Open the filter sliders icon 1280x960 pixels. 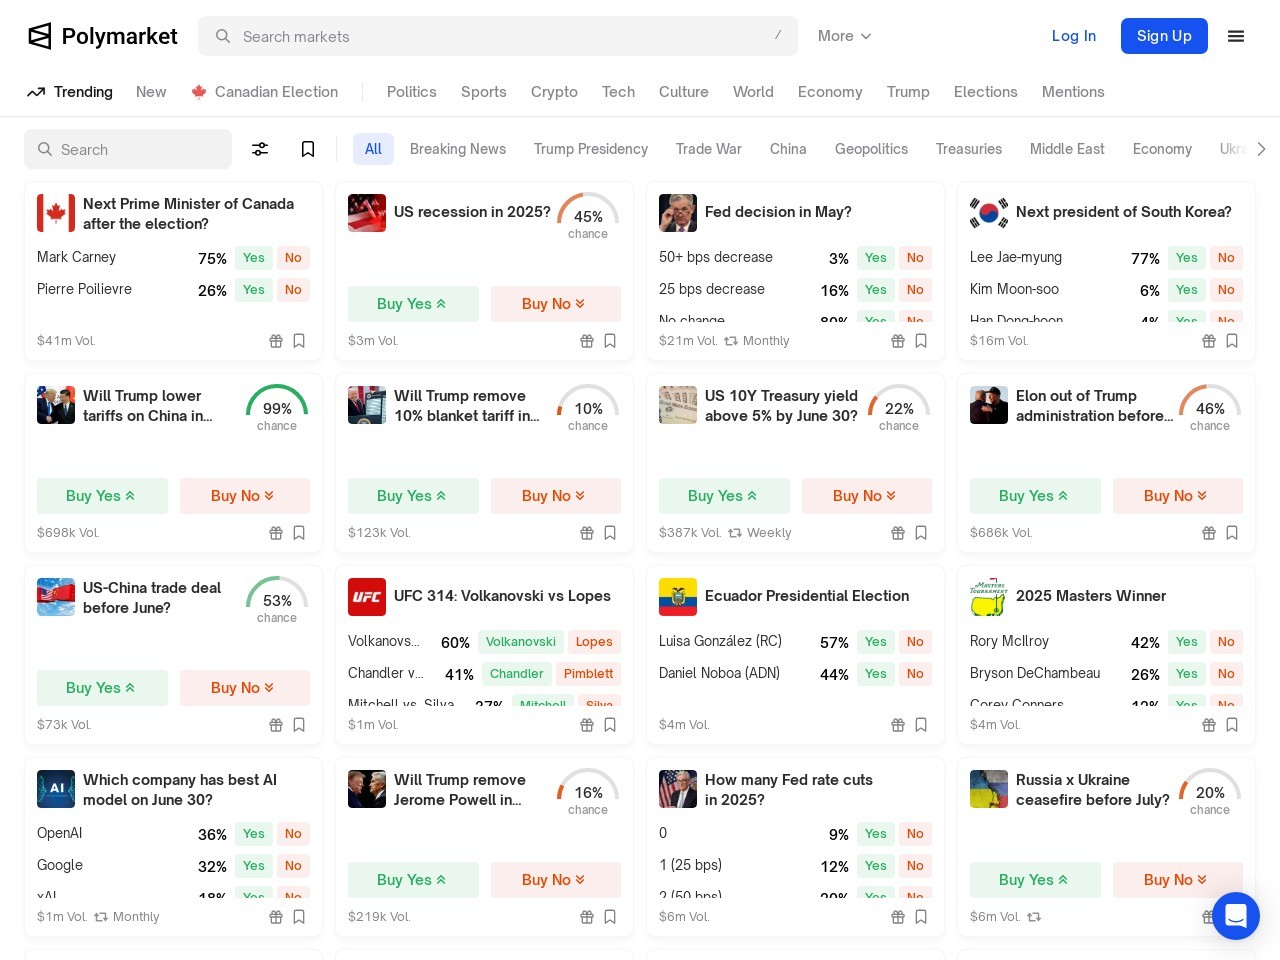tap(260, 149)
